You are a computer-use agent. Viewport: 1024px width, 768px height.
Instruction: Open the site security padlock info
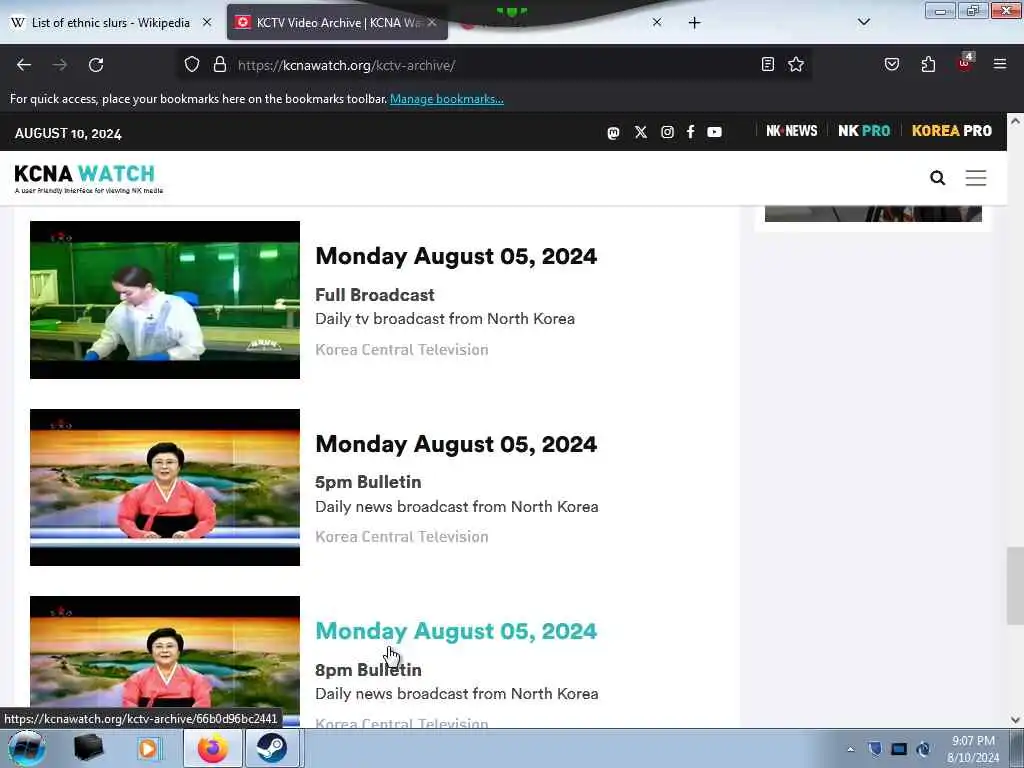click(220, 65)
